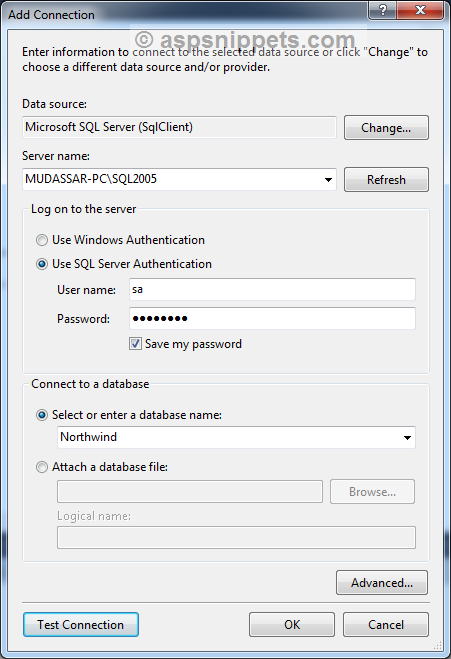The image size is (451, 659).
Task: Toggle the Save my password checkbox
Action: (x=135, y=344)
